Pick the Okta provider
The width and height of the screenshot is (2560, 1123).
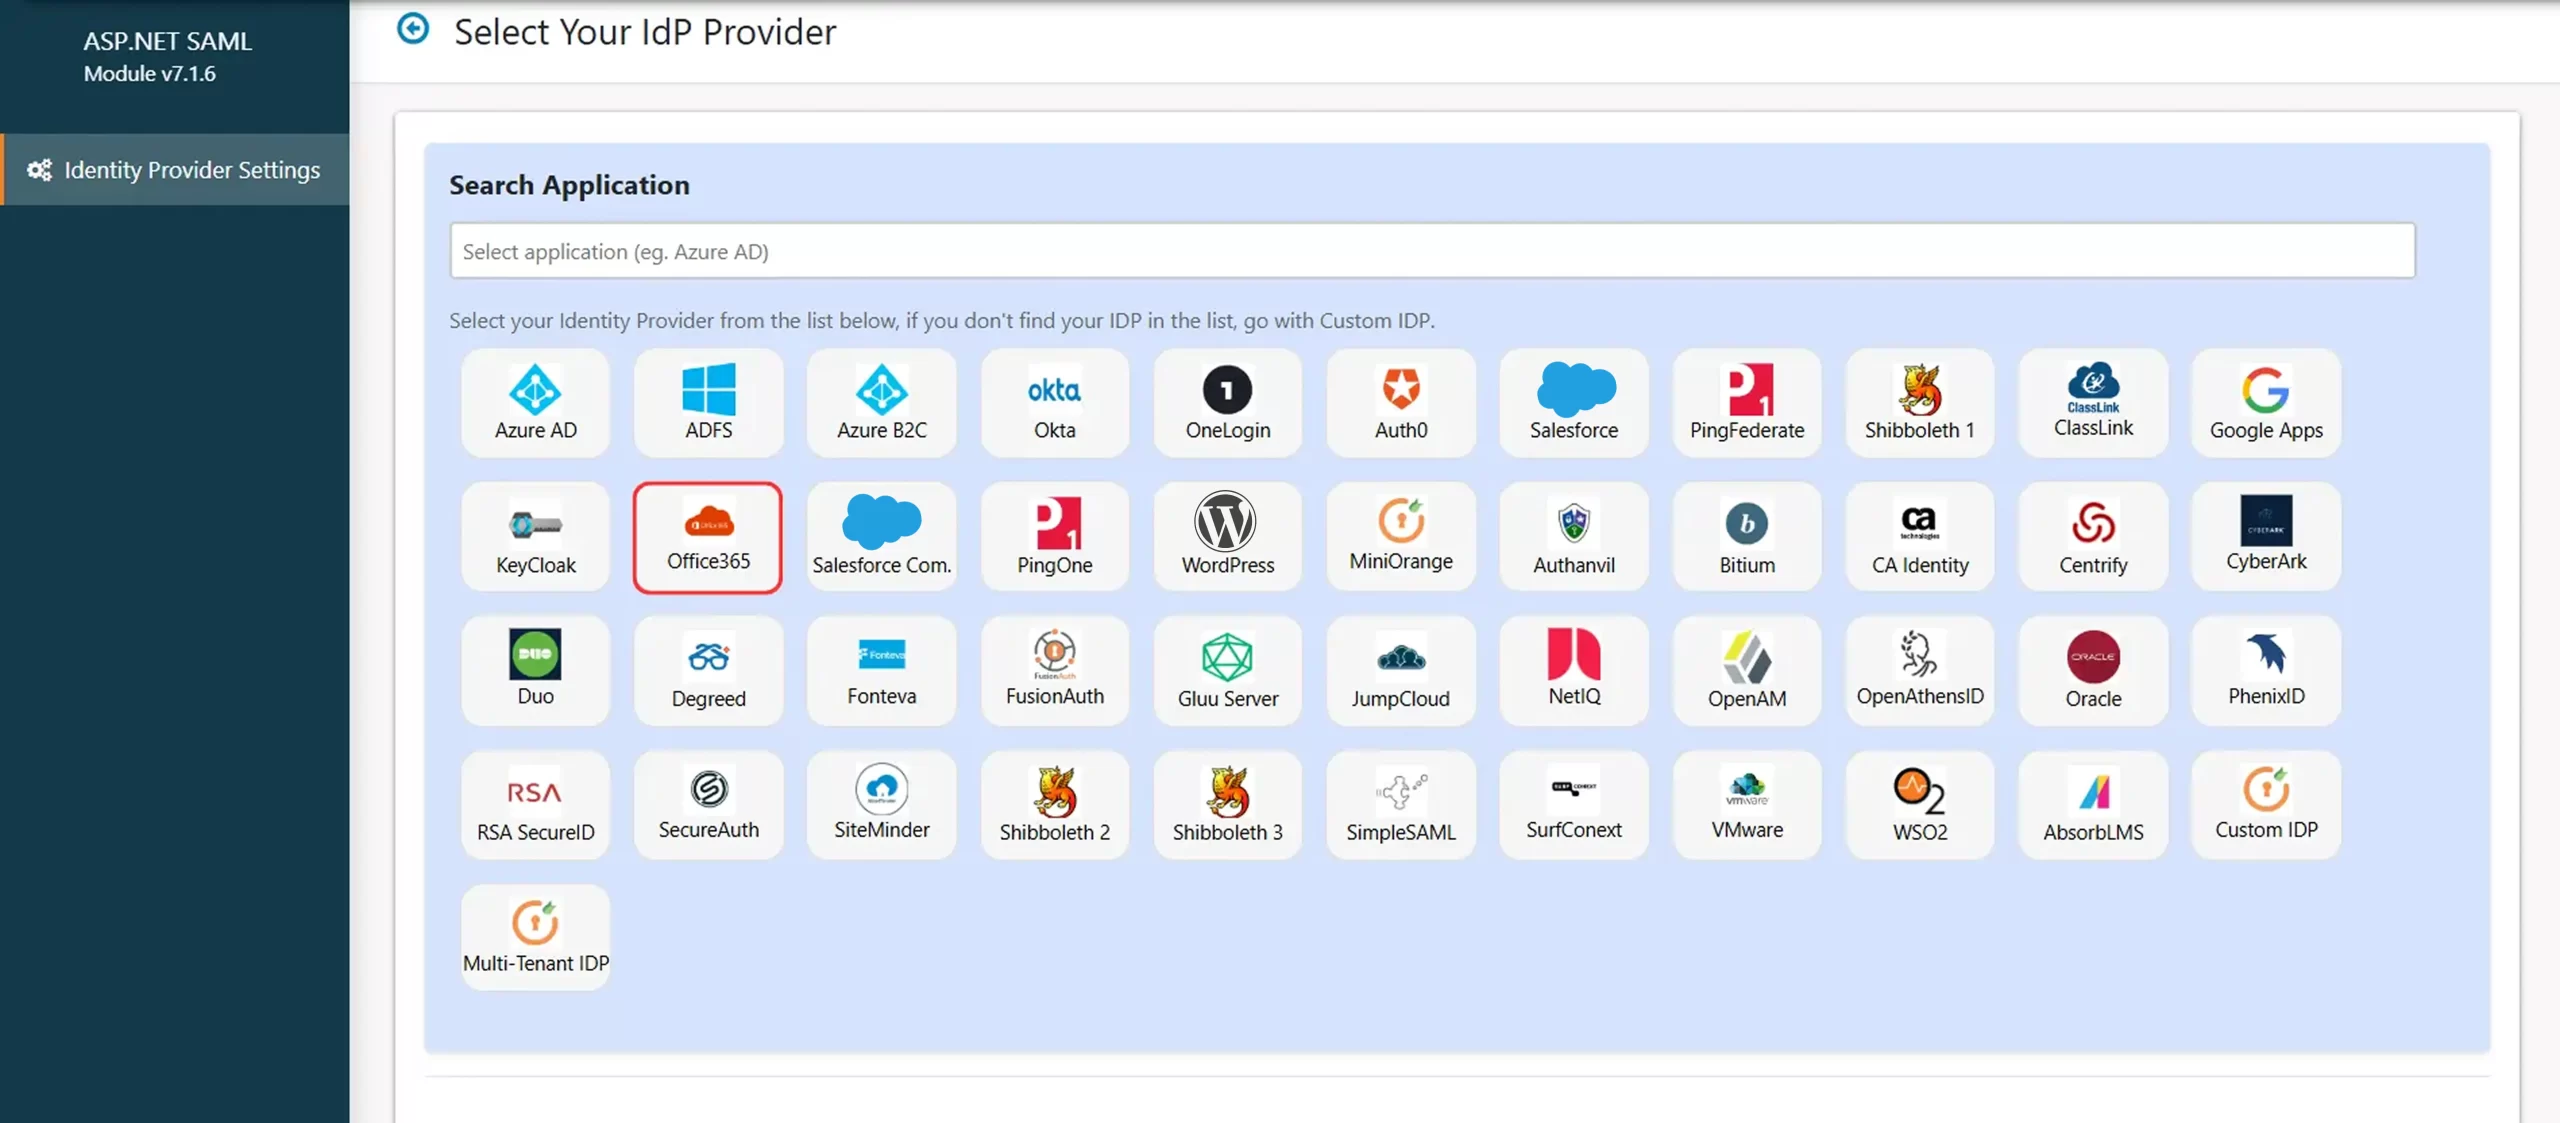click(x=1054, y=403)
